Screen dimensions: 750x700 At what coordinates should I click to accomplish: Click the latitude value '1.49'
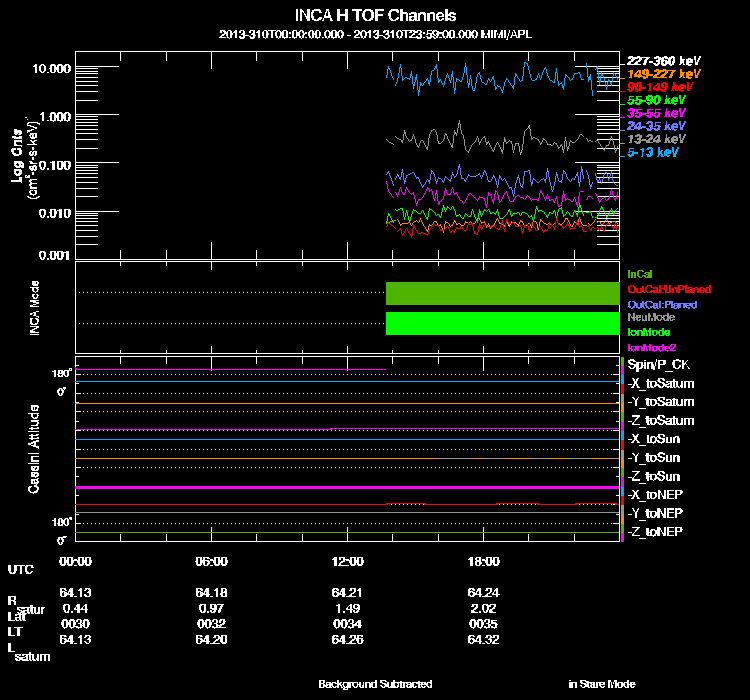pos(348,609)
